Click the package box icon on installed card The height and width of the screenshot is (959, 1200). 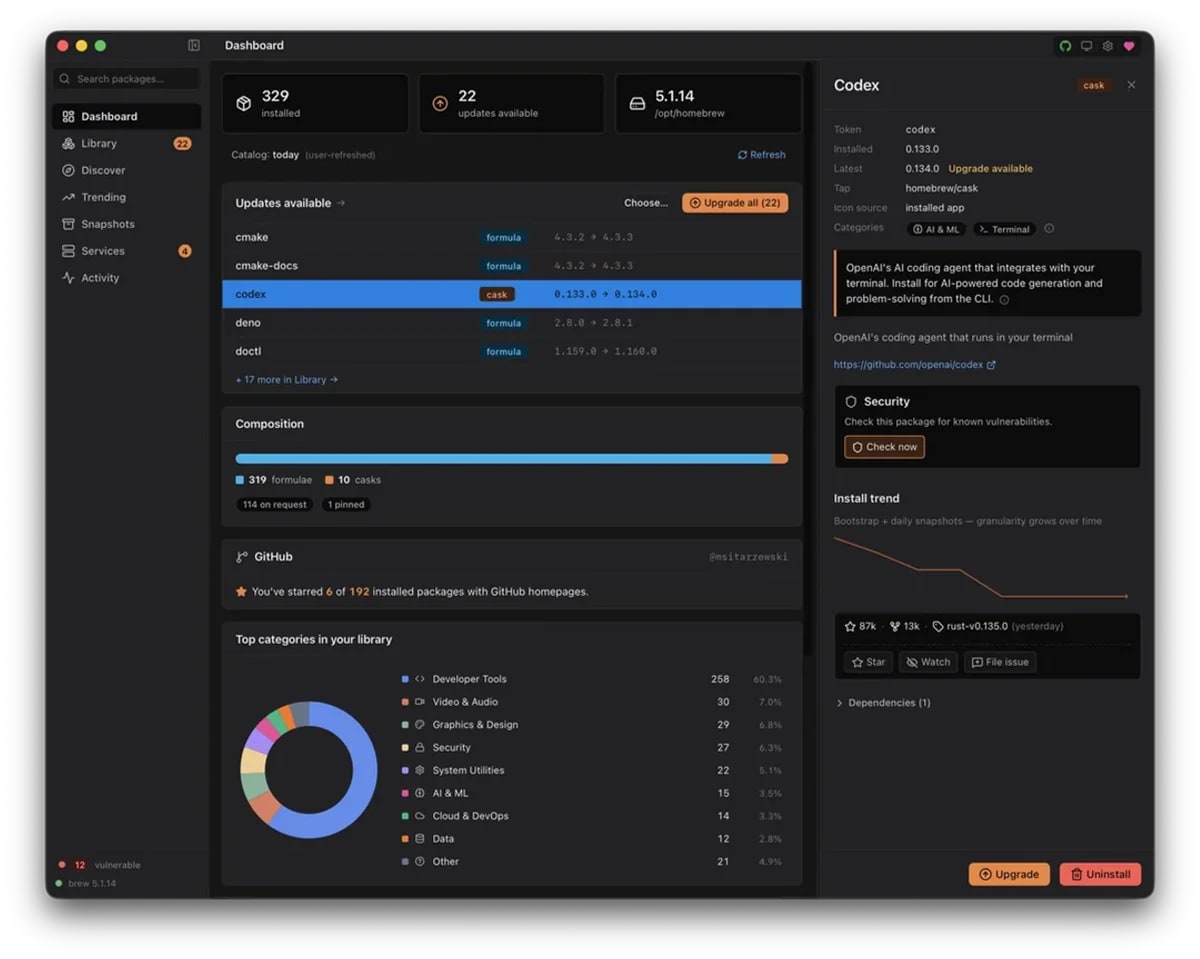tap(243, 103)
